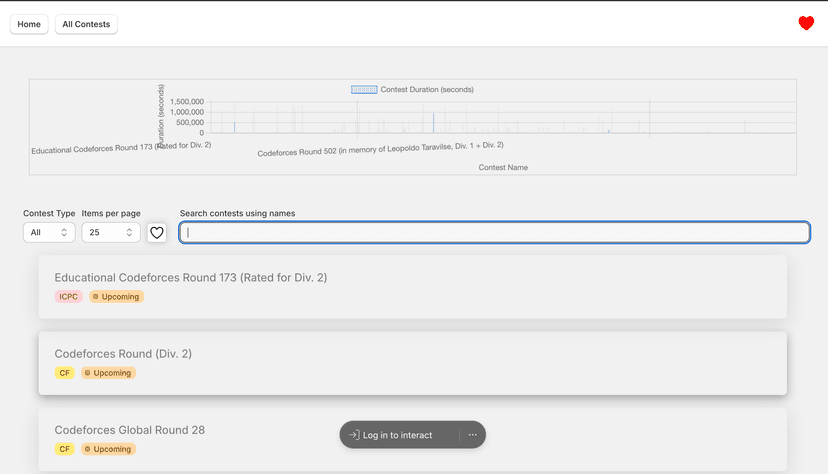Click the Contest Name axis title

pyautogui.click(x=503, y=167)
